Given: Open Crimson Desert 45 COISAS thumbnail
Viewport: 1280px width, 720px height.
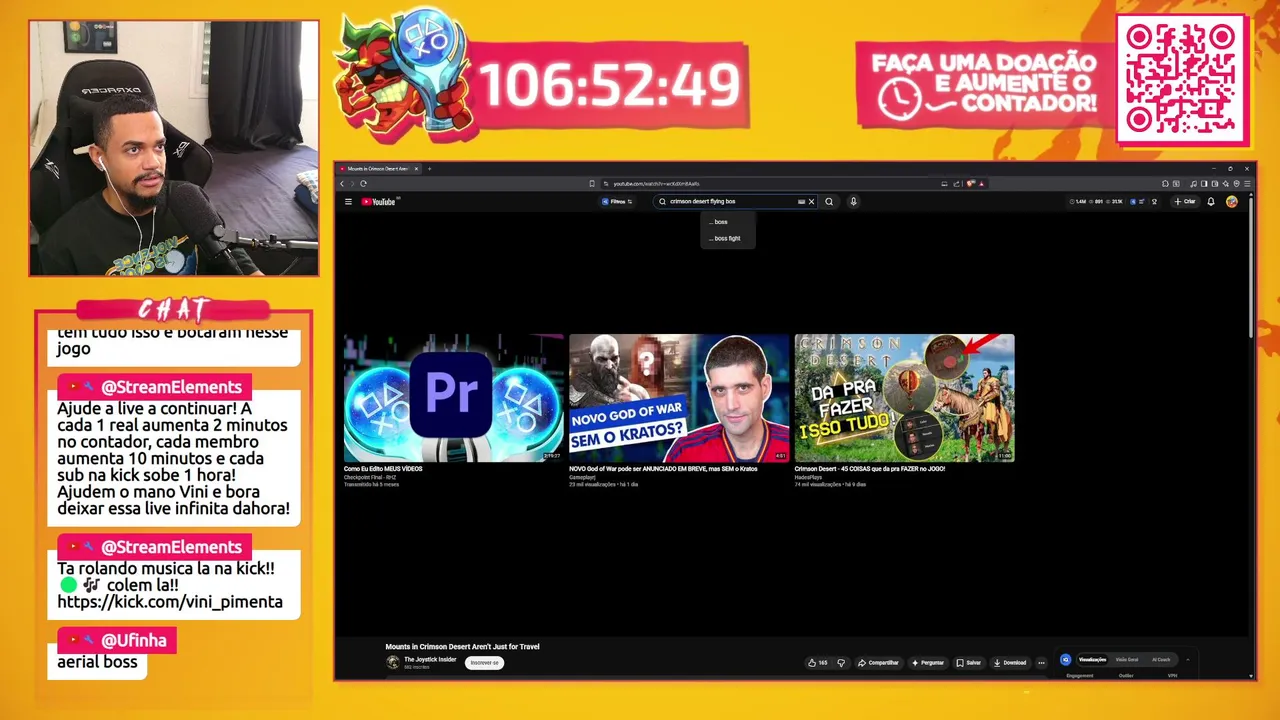Looking at the screenshot, I should (x=904, y=398).
